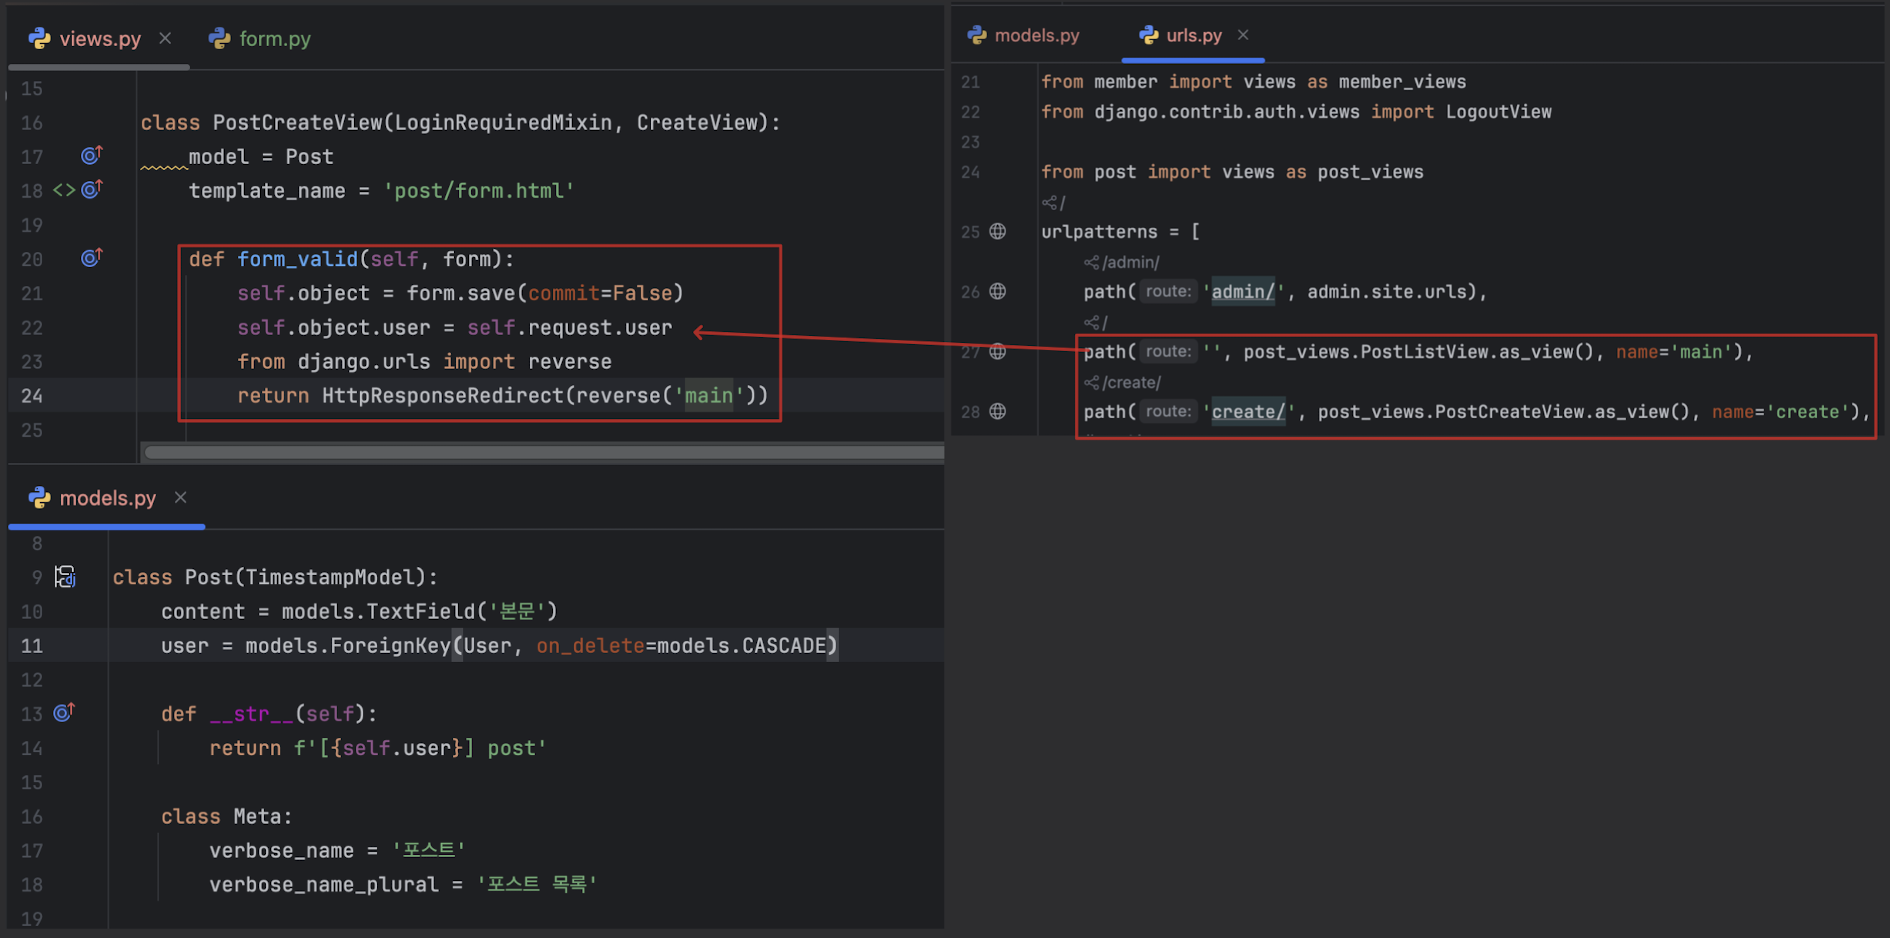Click member_views in the urls.py import
Screen dimensions: 1890x938
(1402, 82)
